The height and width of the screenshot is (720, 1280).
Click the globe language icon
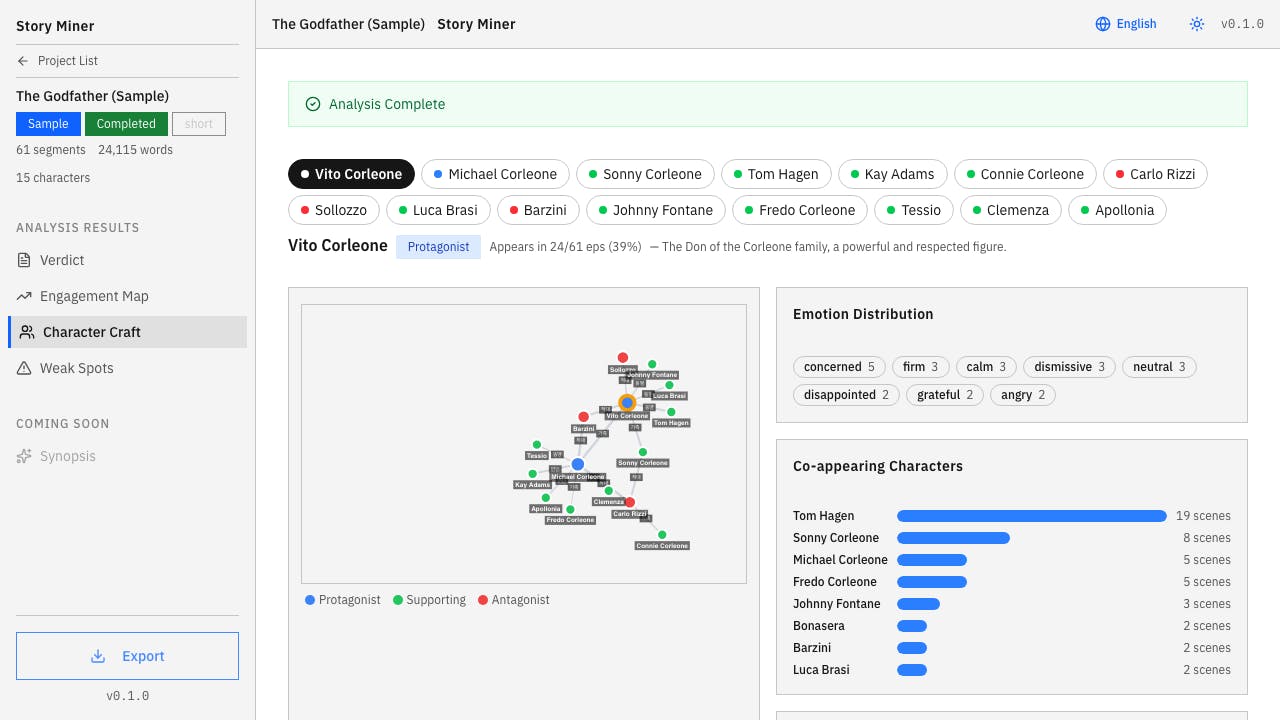(1103, 24)
